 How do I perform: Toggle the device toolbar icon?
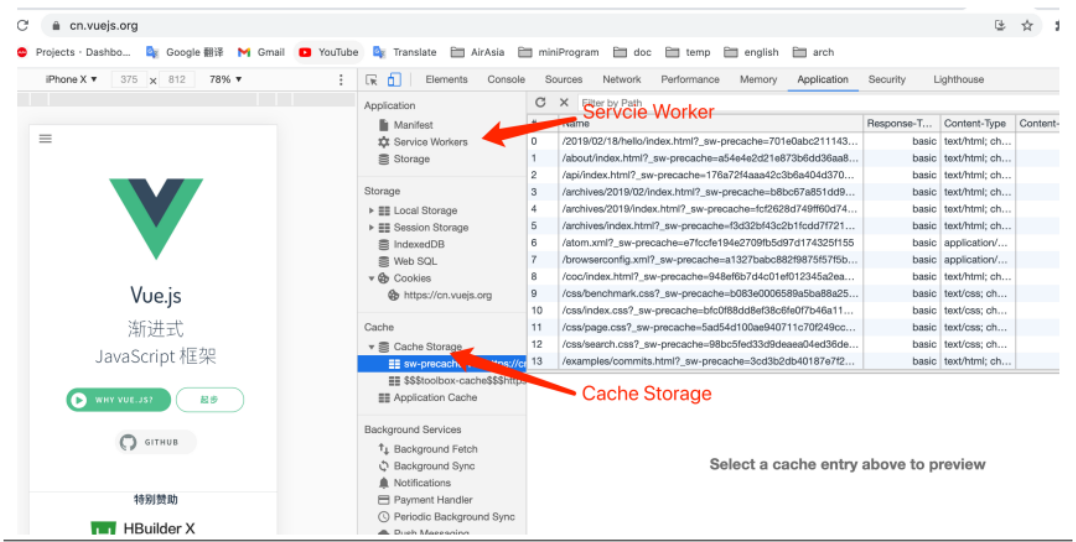pyautogui.click(x=394, y=80)
